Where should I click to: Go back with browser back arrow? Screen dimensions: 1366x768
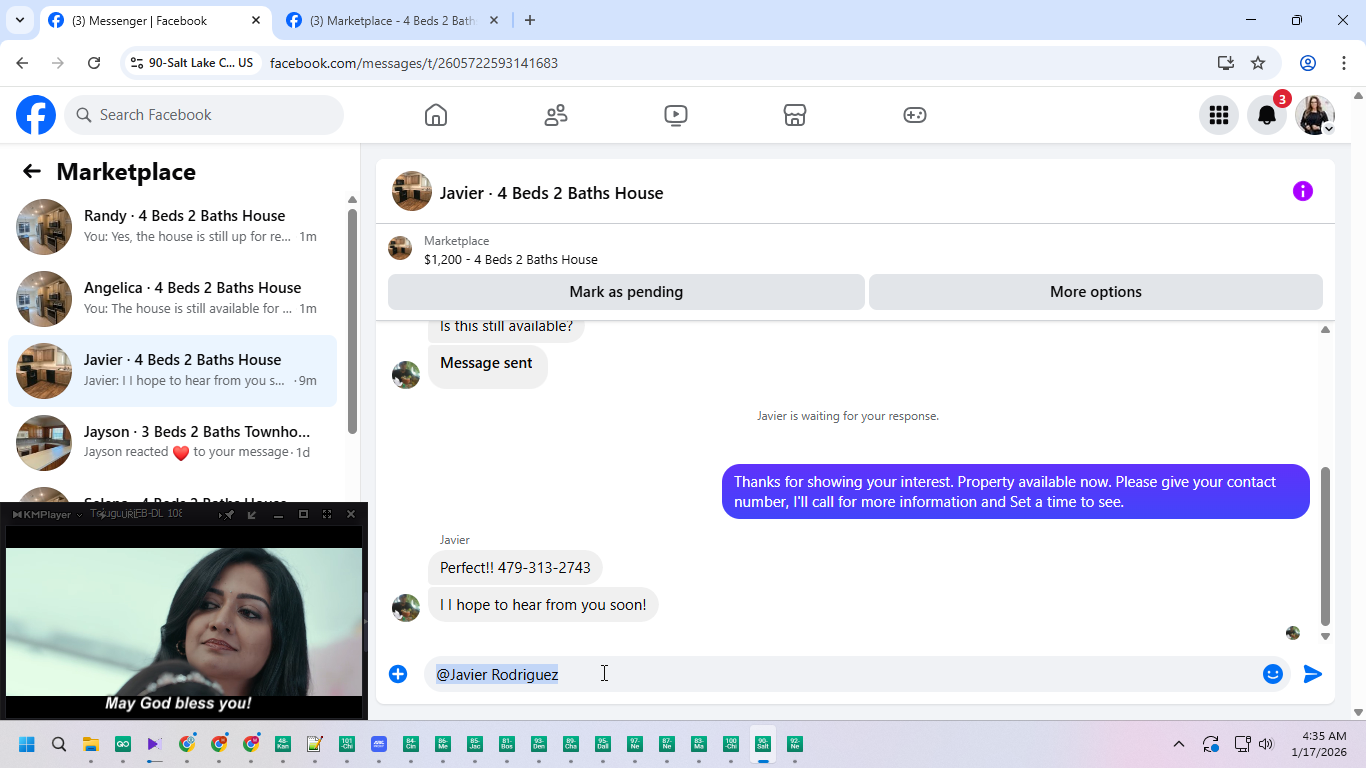point(22,63)
